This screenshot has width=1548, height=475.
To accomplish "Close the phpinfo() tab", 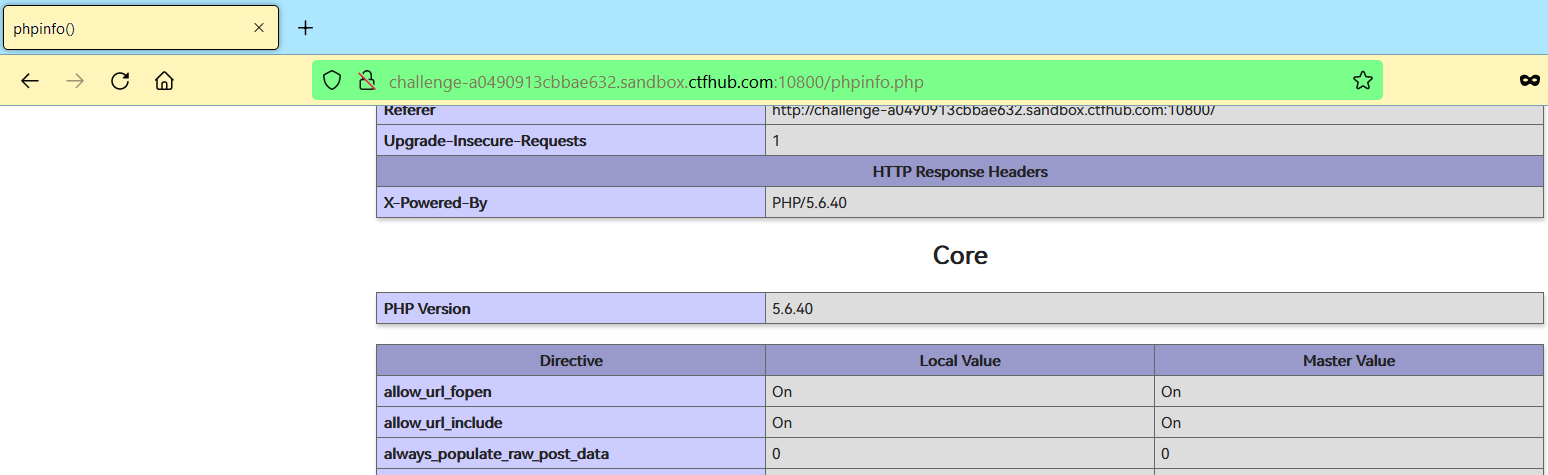I will pyautogui.click(x=259, y=28).
